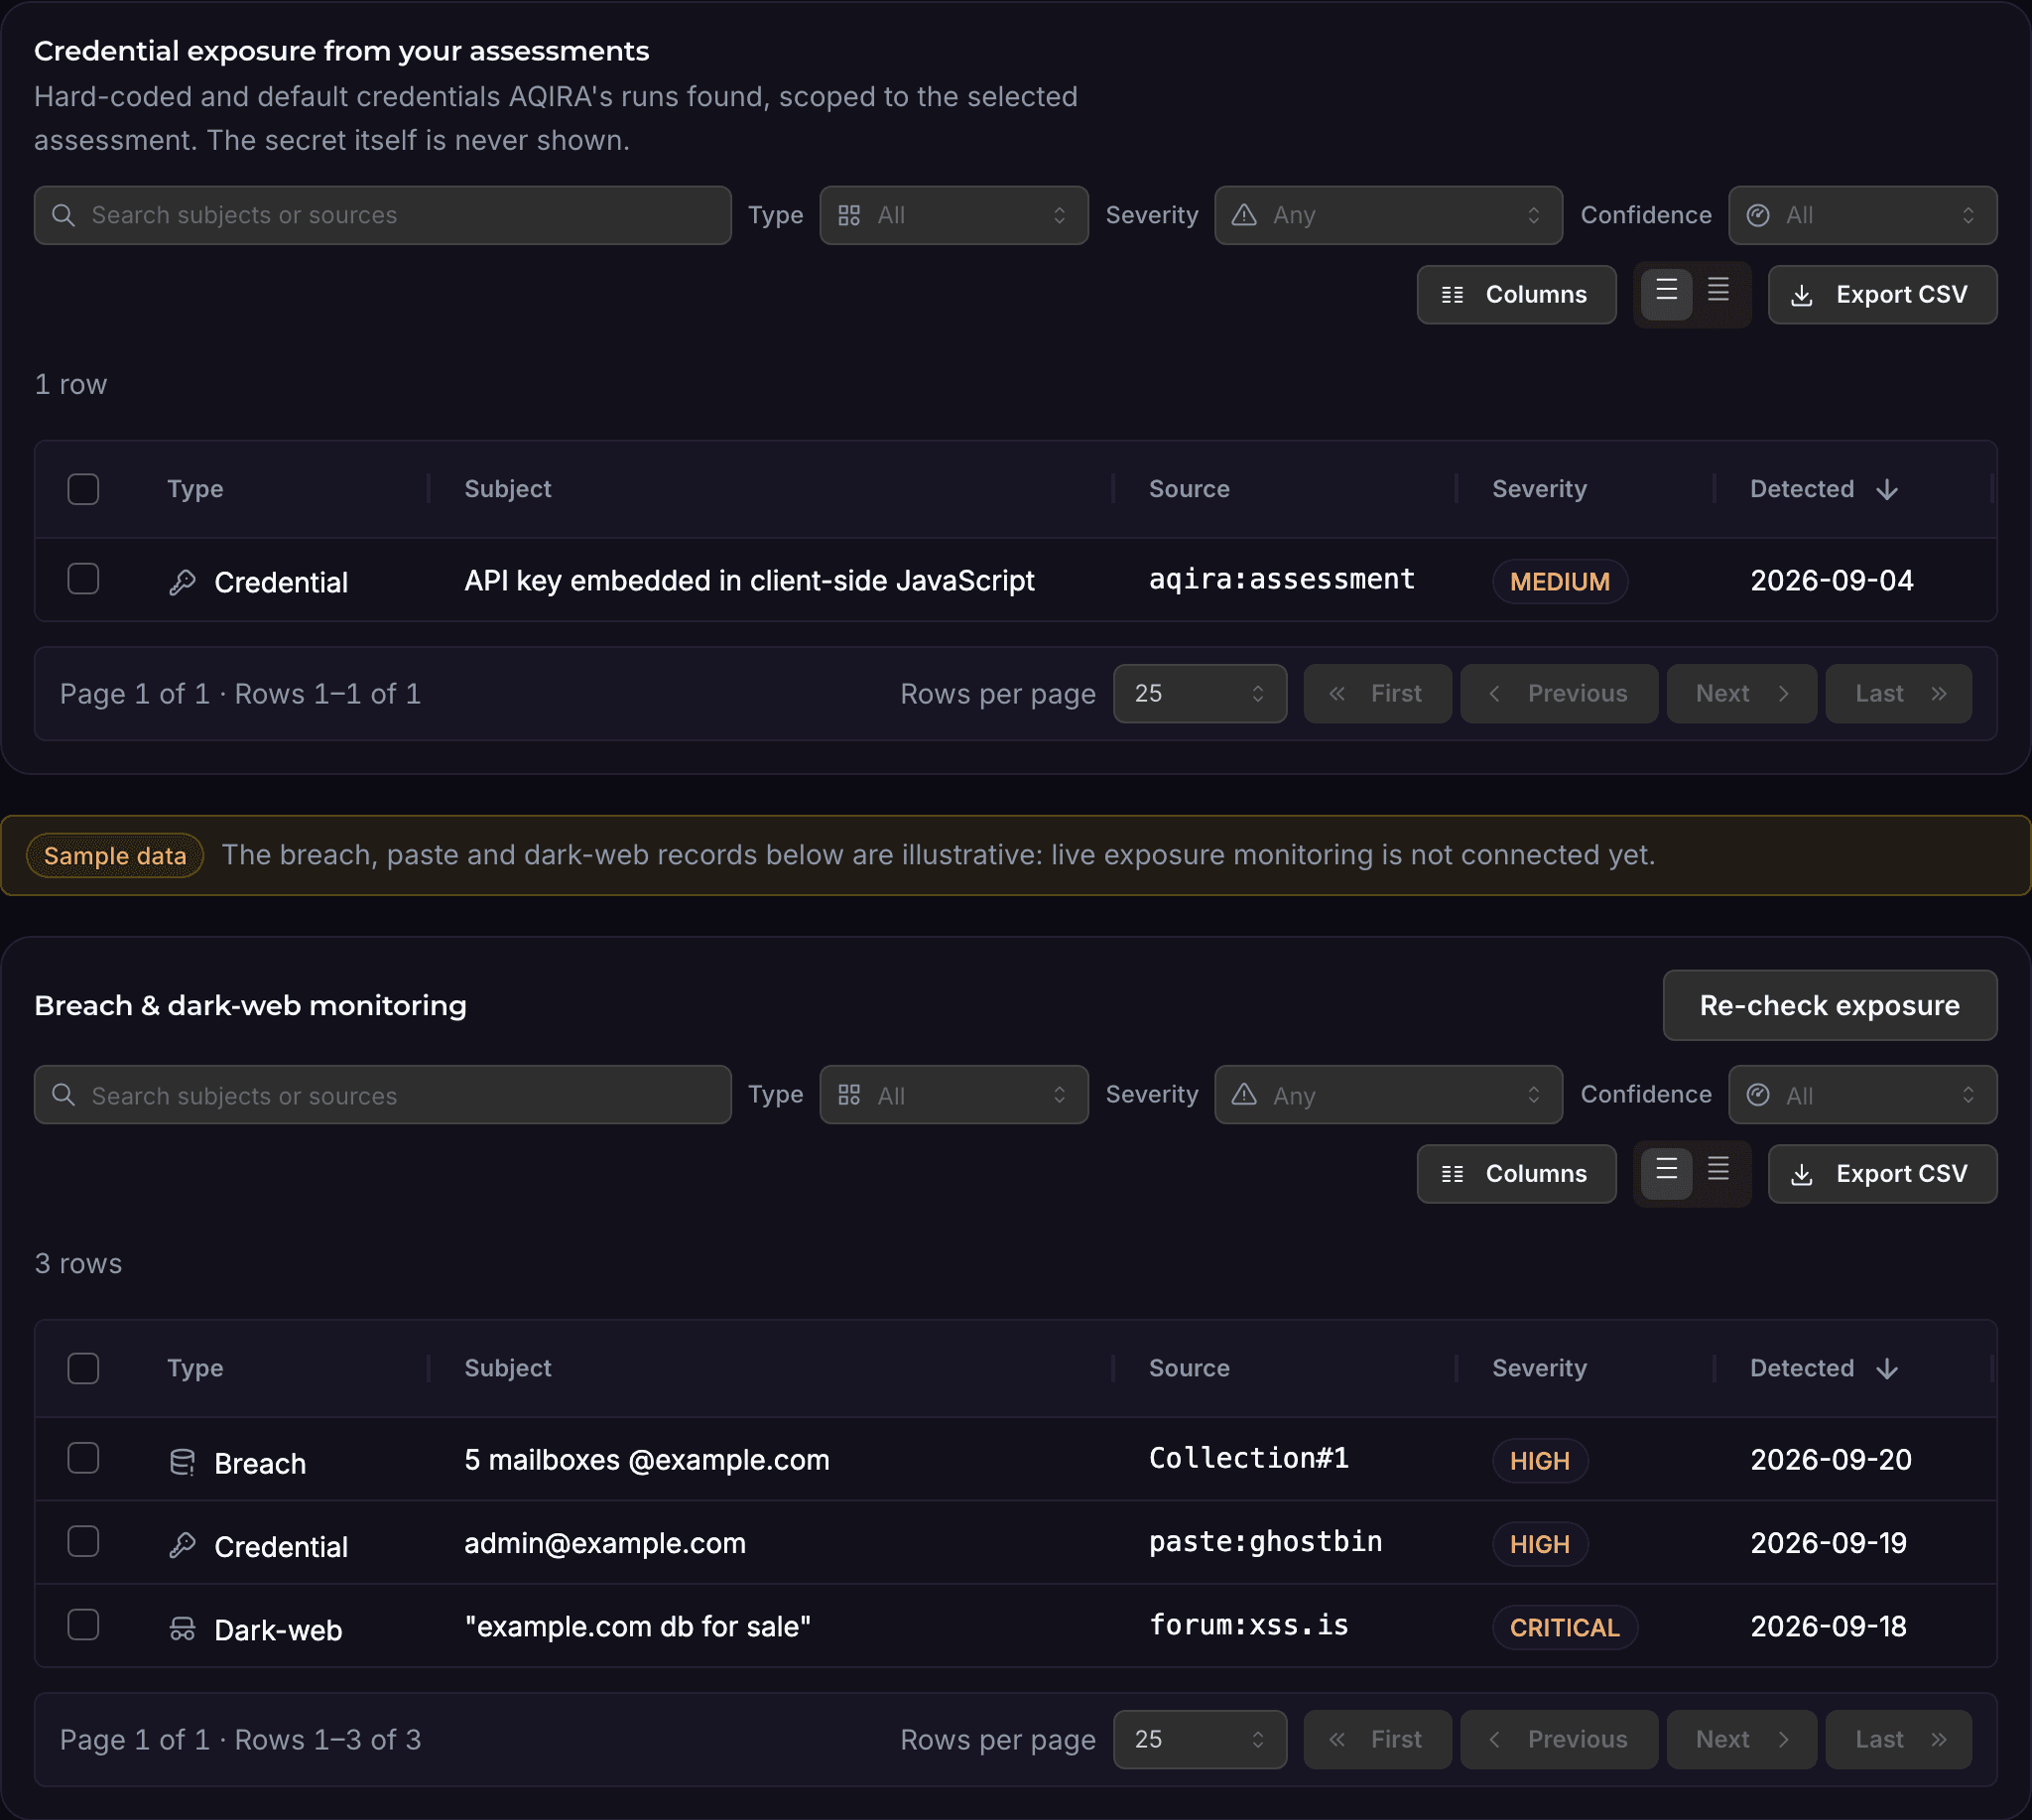Open the Severity filter in the assessments section
Screen dimensions: 2032x1820
[1388, 215]
